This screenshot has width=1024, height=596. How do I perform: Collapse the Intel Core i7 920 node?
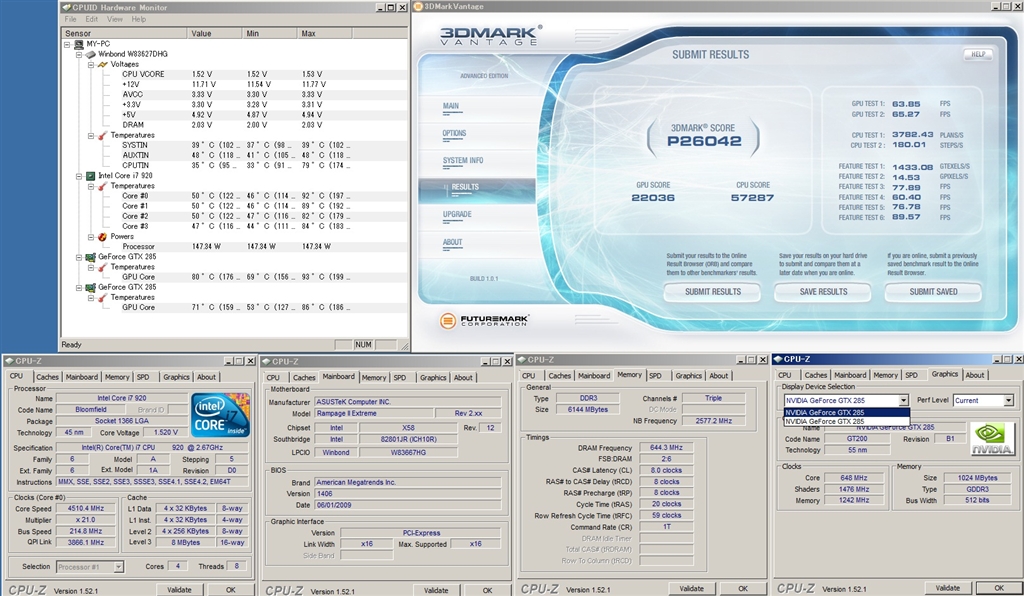pyautogui.click(x=80, y=176)
